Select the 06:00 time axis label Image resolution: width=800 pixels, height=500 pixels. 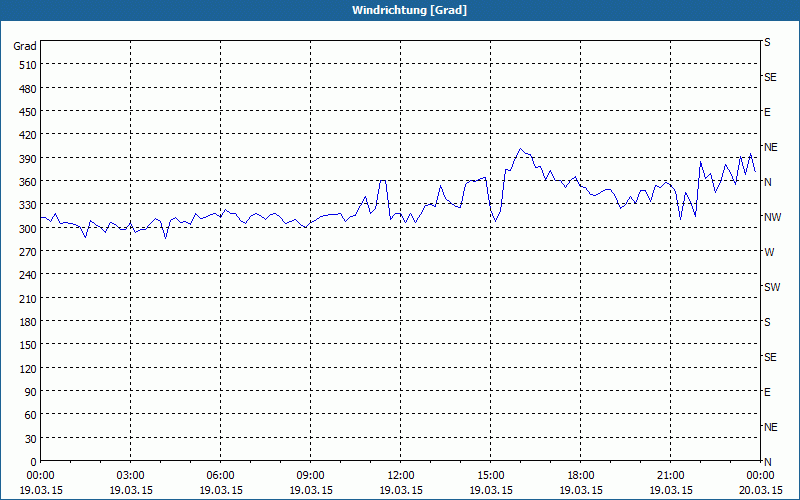[x=220, y=476]
